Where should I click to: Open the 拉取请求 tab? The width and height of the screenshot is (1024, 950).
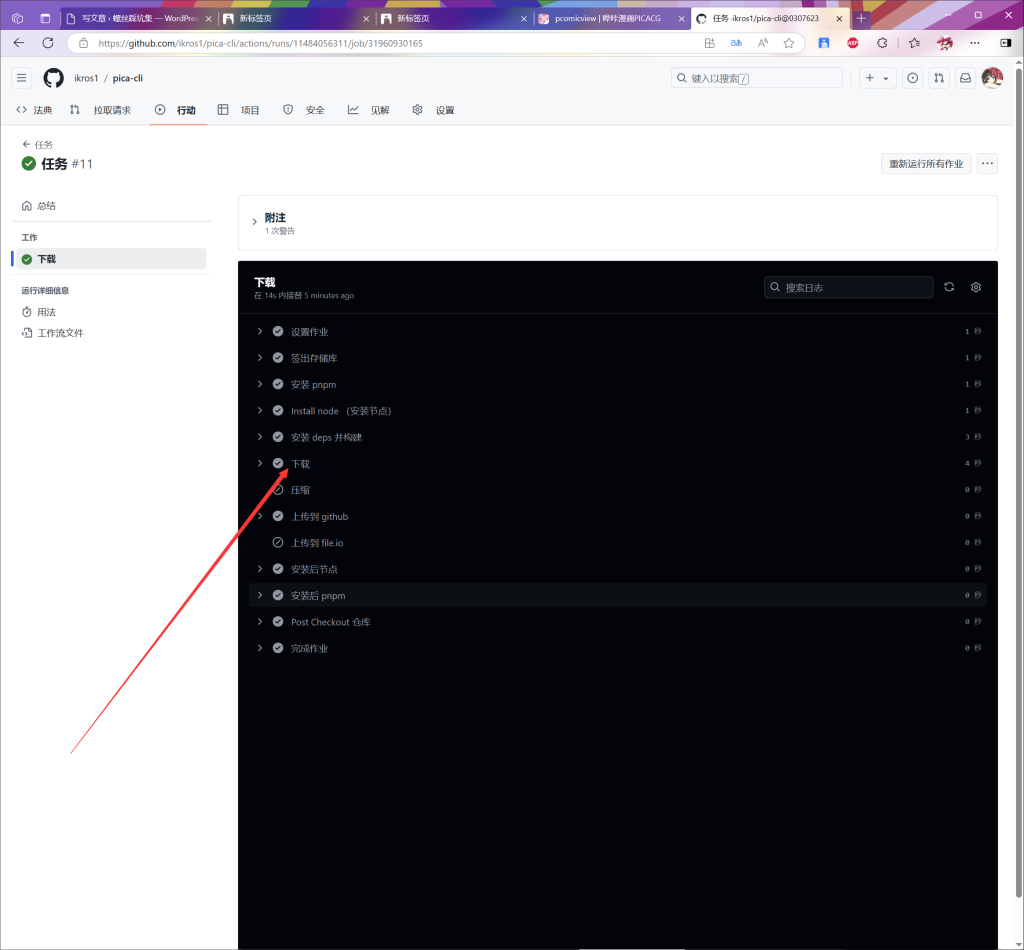100,110
